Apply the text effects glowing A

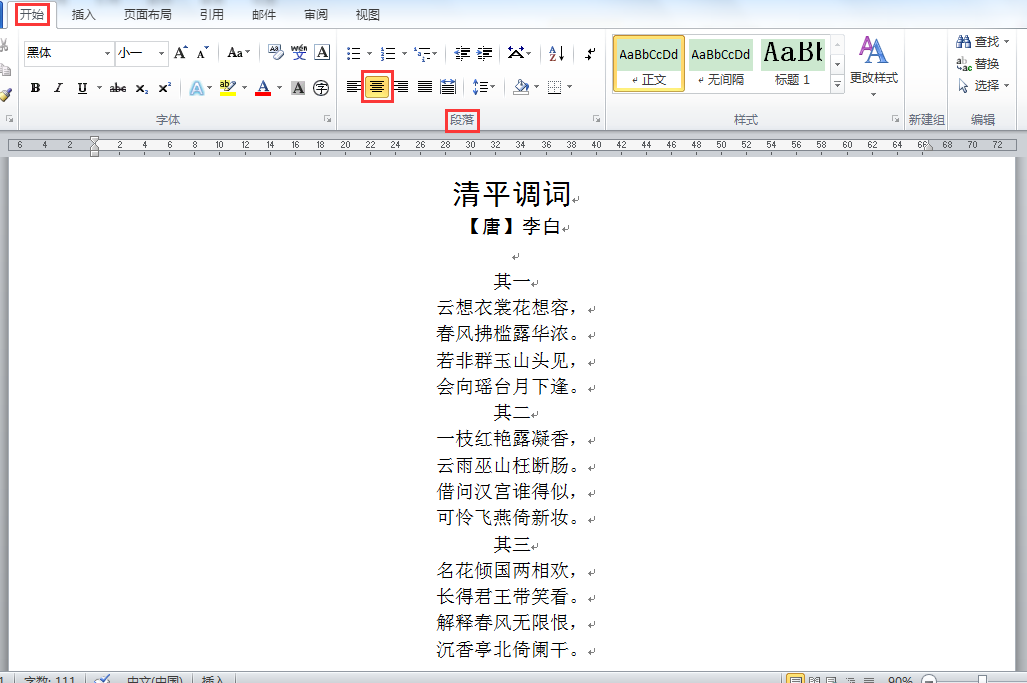coord(196,88)
